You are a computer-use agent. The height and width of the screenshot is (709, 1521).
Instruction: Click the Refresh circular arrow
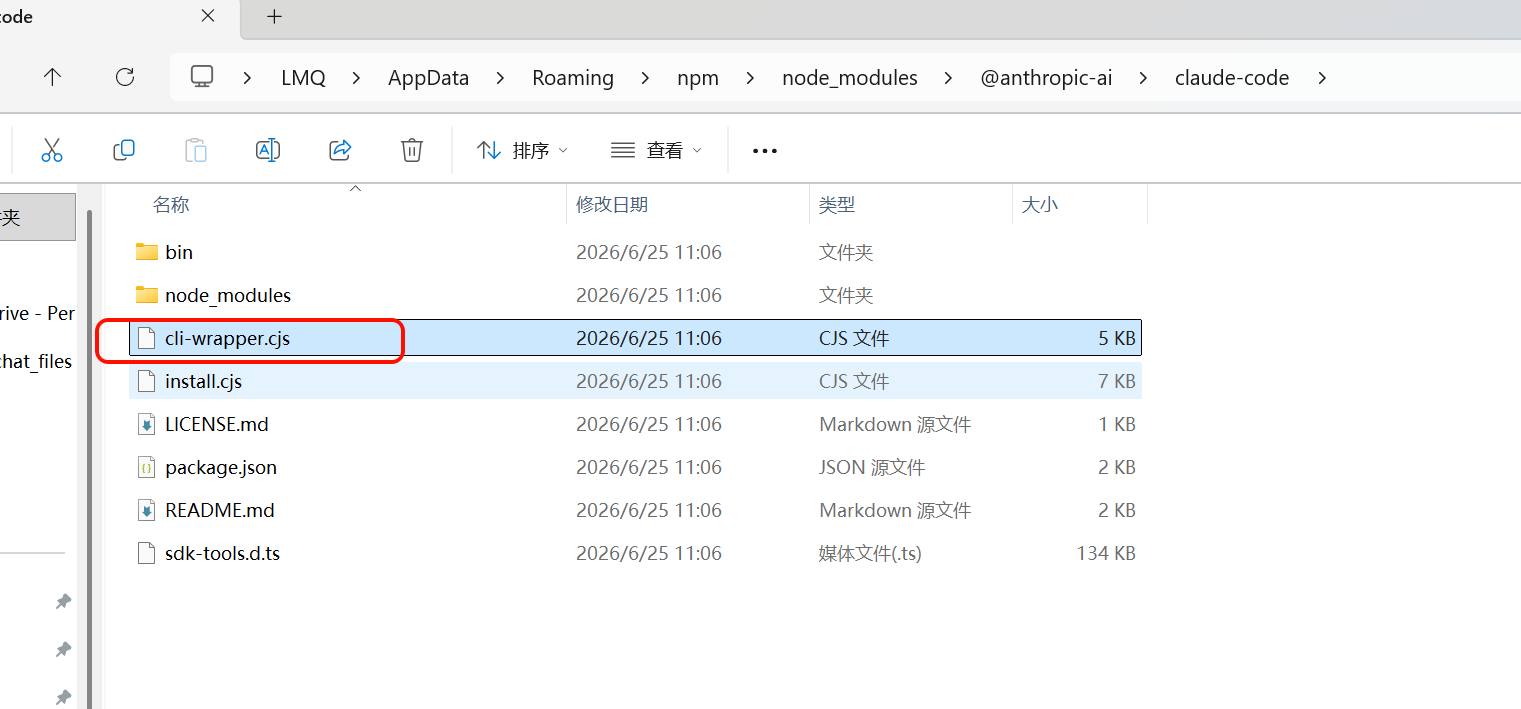pyautogui.click(x=125, y=77)
